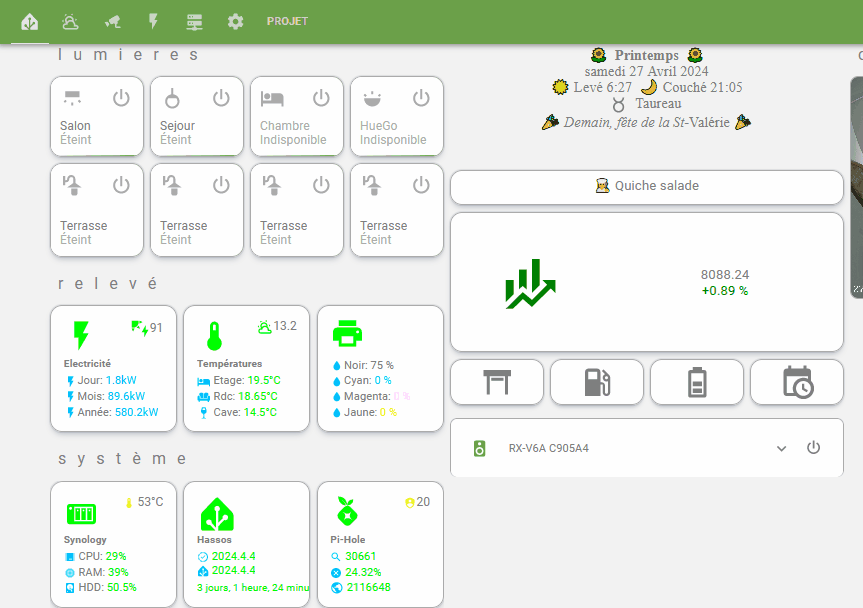Select the surveillance camera icon in navbar

pyautogui.click(x=112, y=21)
